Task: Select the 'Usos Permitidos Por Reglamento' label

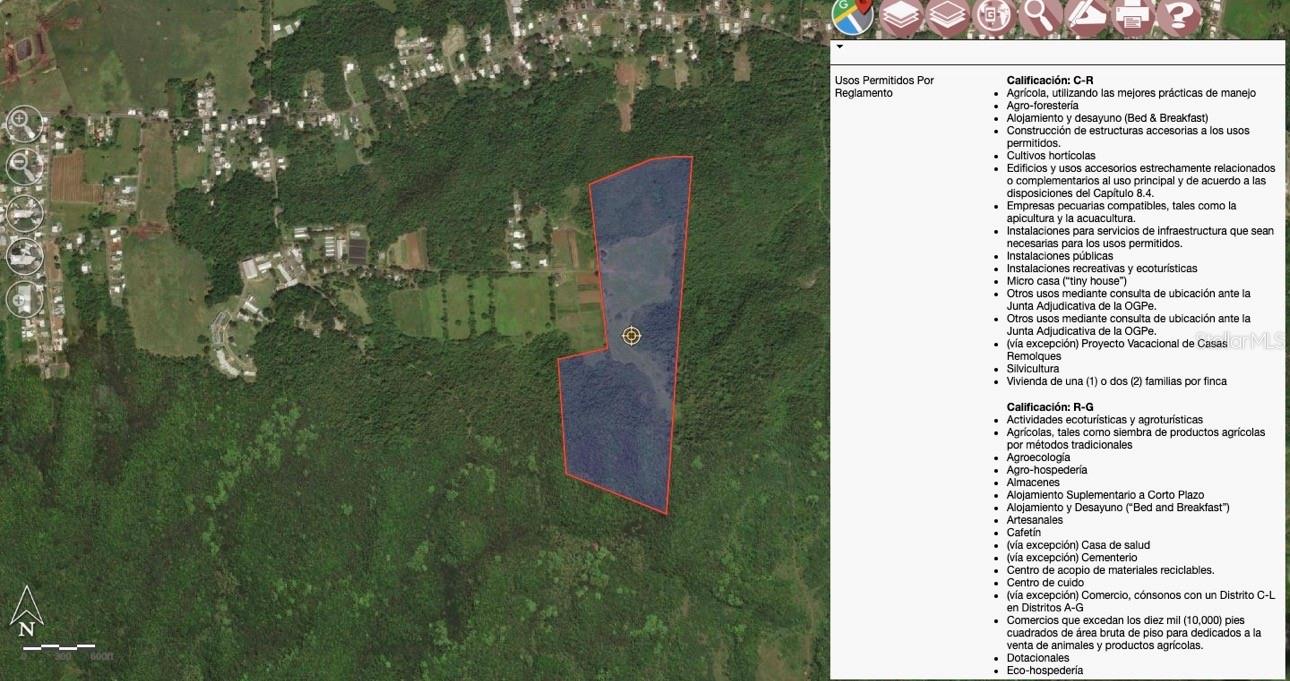Action: 884,86
